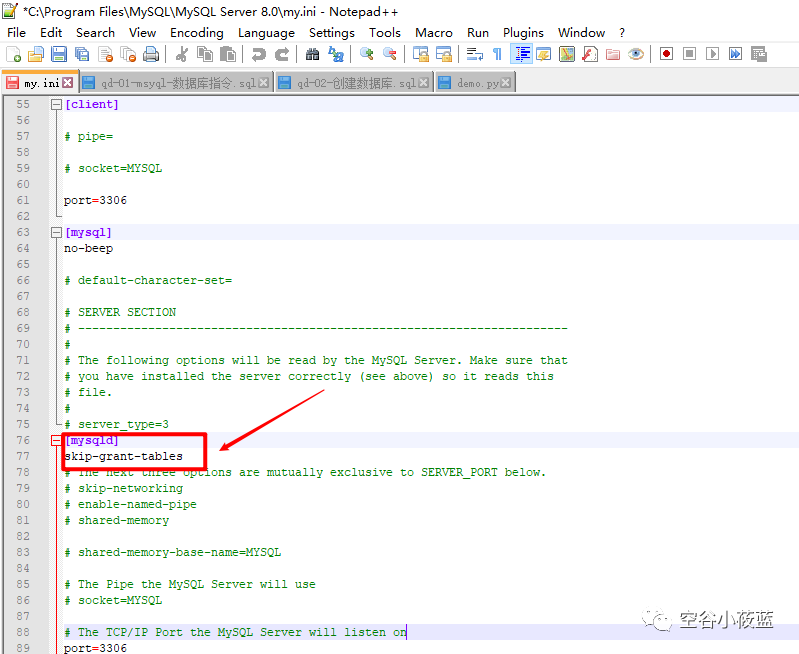Open the Edit menu
This screenshot has height=654, width=799.
click(51, 33)
